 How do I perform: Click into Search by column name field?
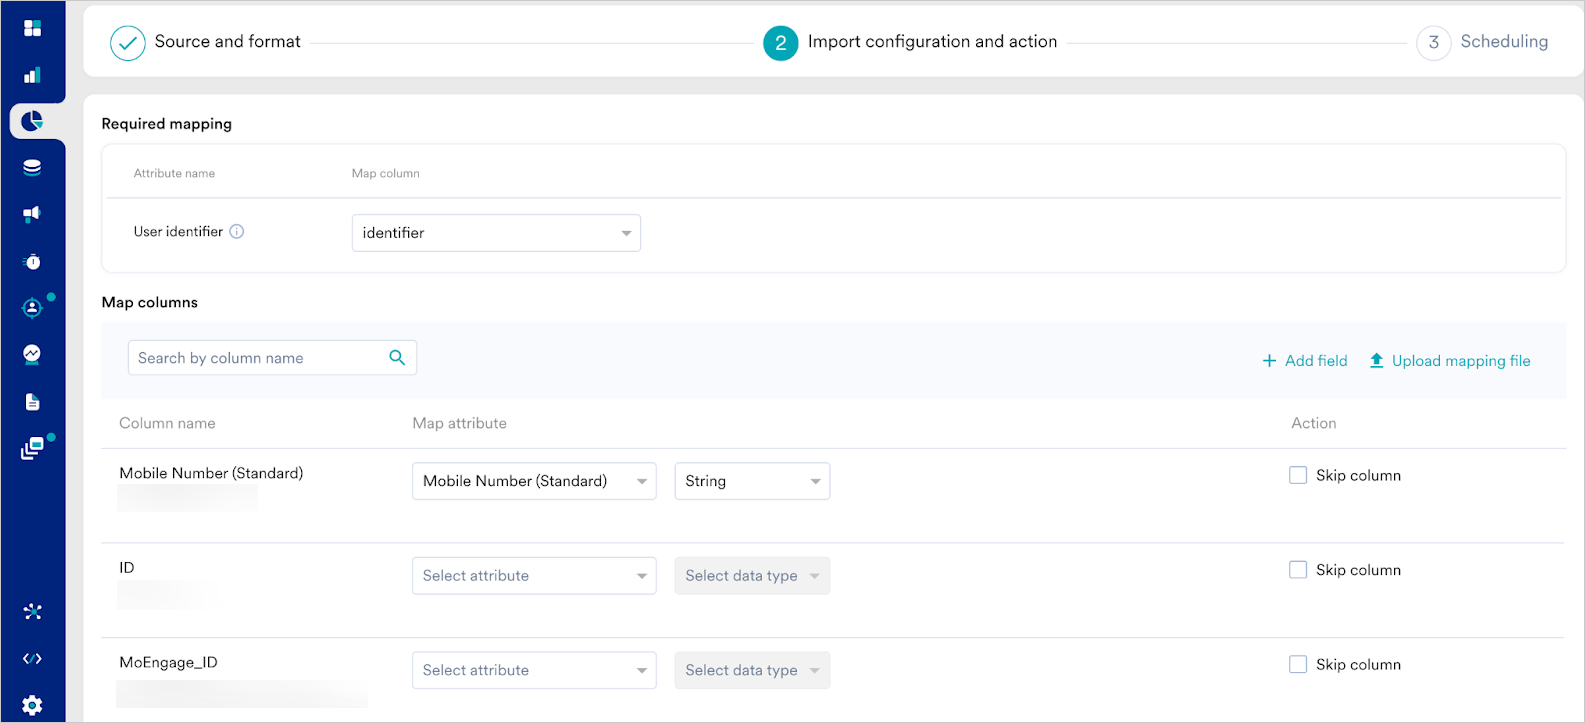point(258,358)
